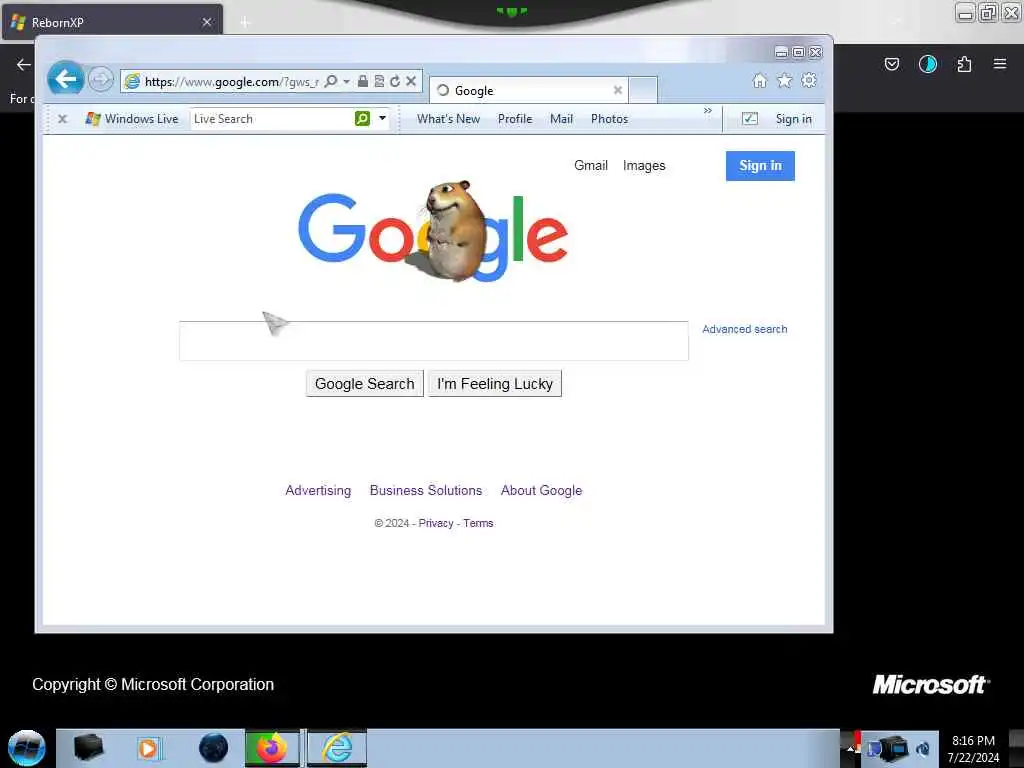The height and width of the screenshot is (768, 1024).
Task: Stop loading with the address bar X icon
Action: [411, 81]
